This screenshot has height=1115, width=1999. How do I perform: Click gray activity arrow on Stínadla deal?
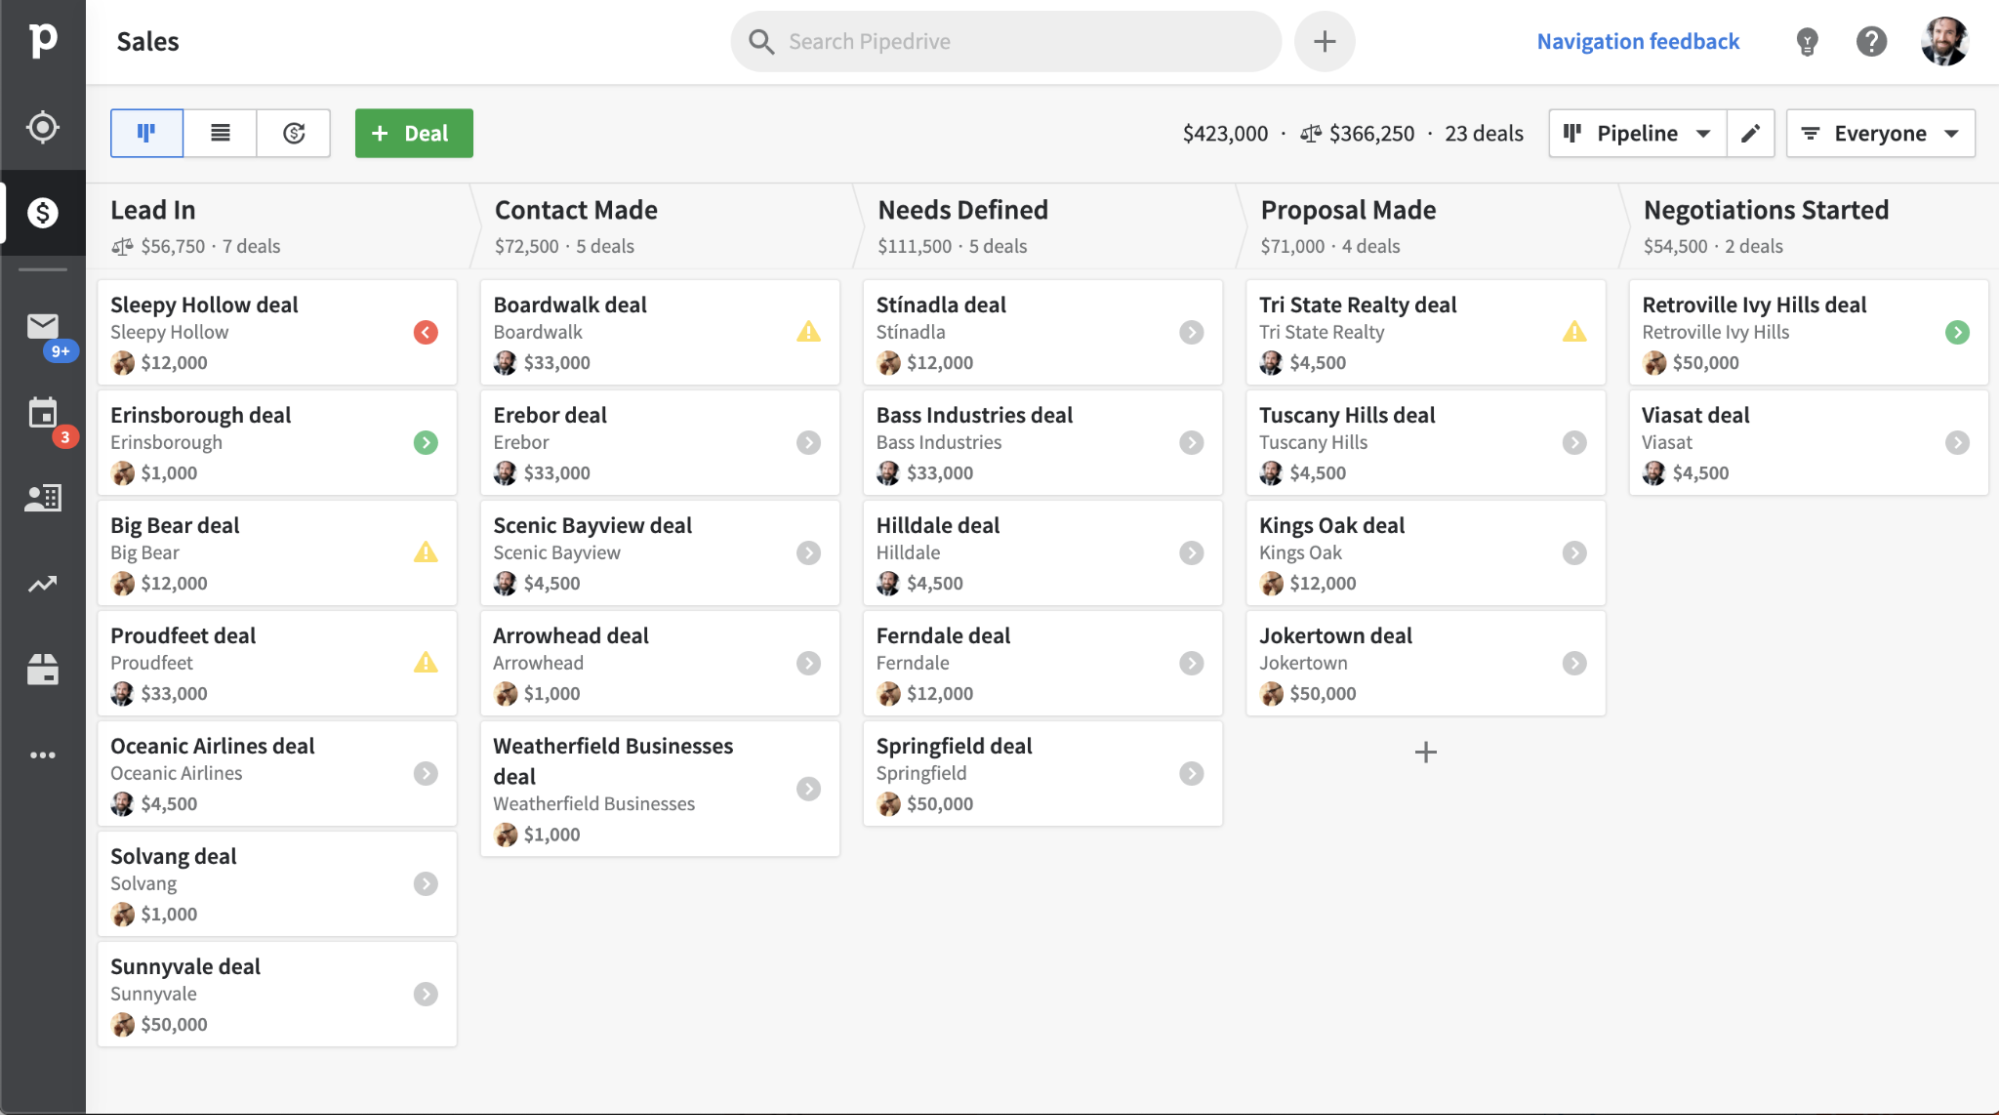click(1191, 332)
